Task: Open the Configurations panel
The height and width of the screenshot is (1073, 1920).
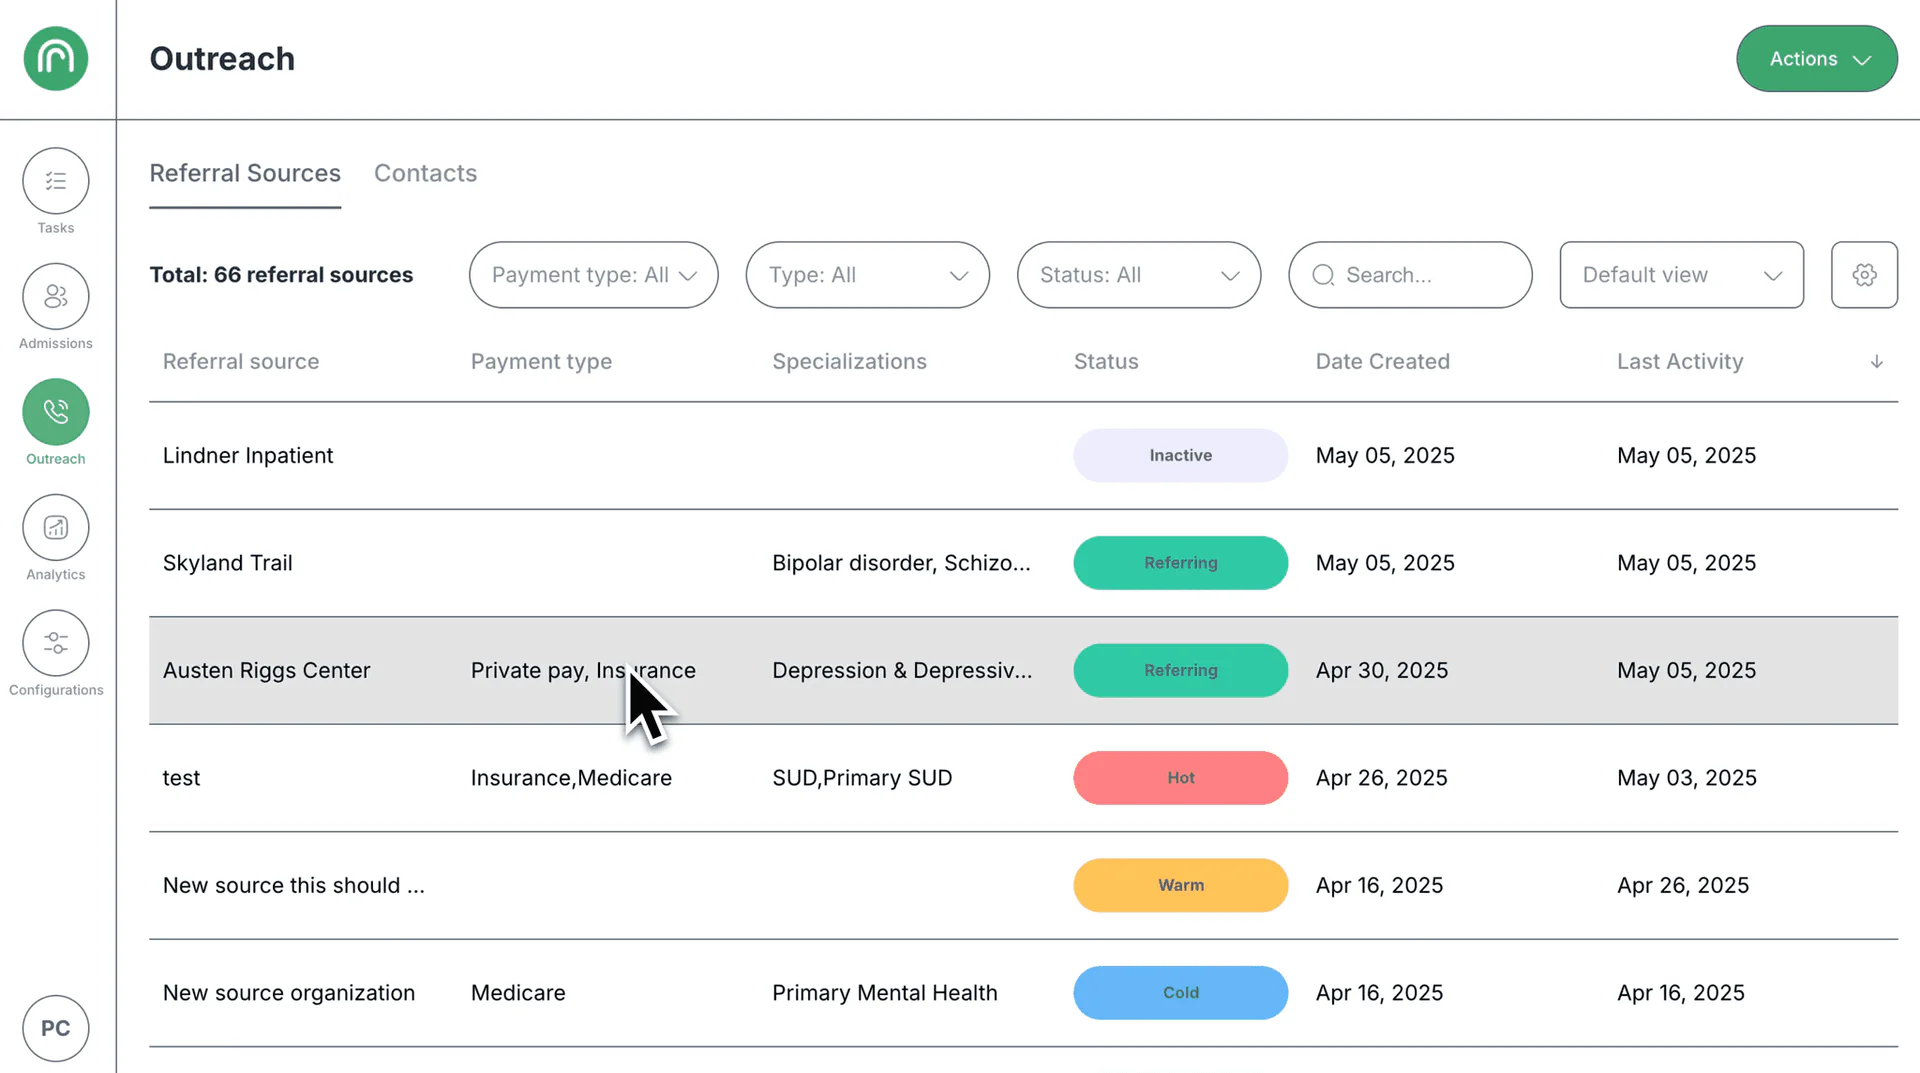Action: tap(55, 643)
